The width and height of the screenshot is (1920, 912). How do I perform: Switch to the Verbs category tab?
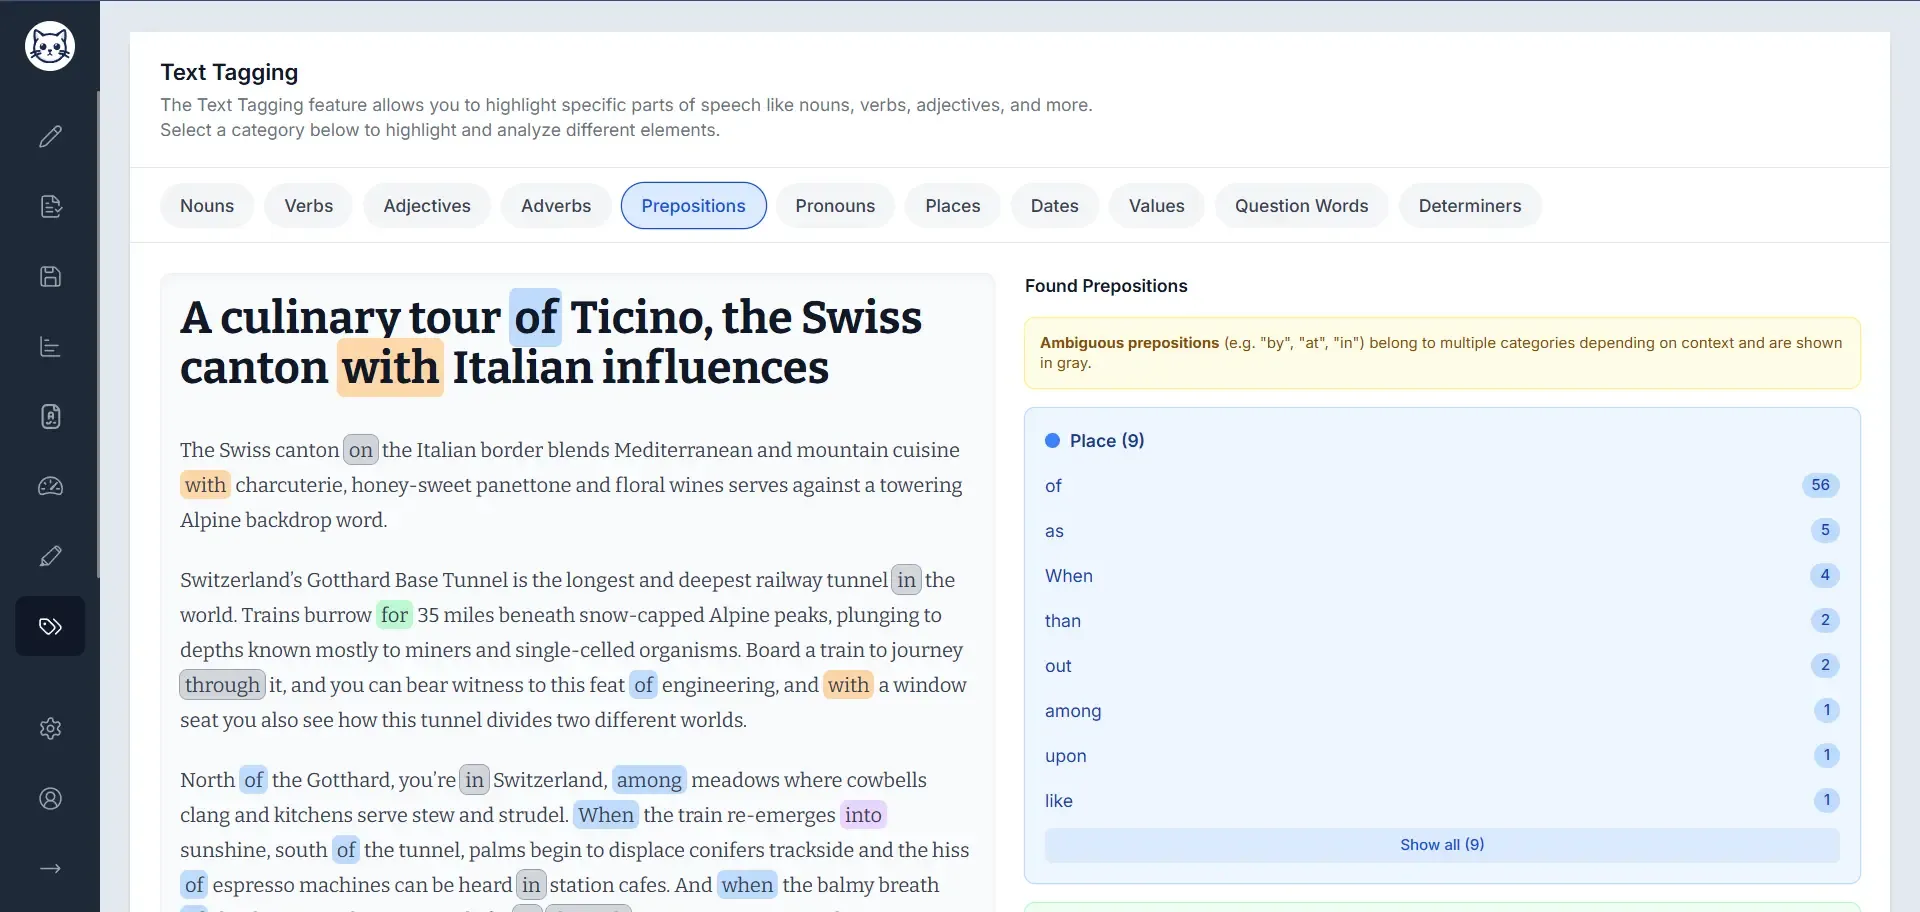point(308,206)
